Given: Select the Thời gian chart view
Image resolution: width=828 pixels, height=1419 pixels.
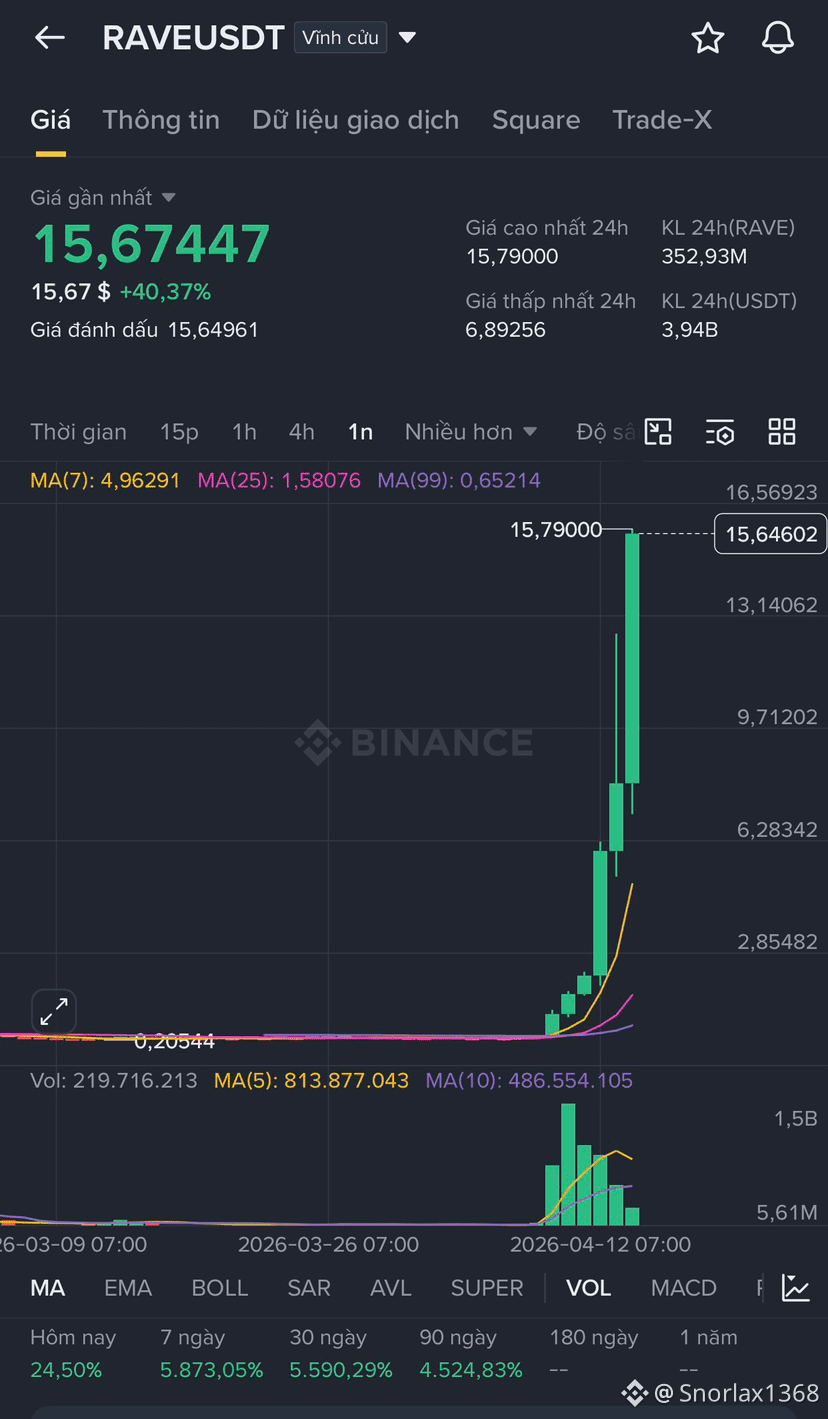Looking at the screenshot, I should click(78, 432).
